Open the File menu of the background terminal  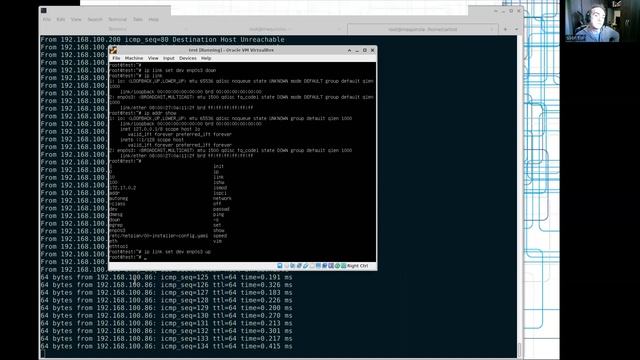pos(47,20)
